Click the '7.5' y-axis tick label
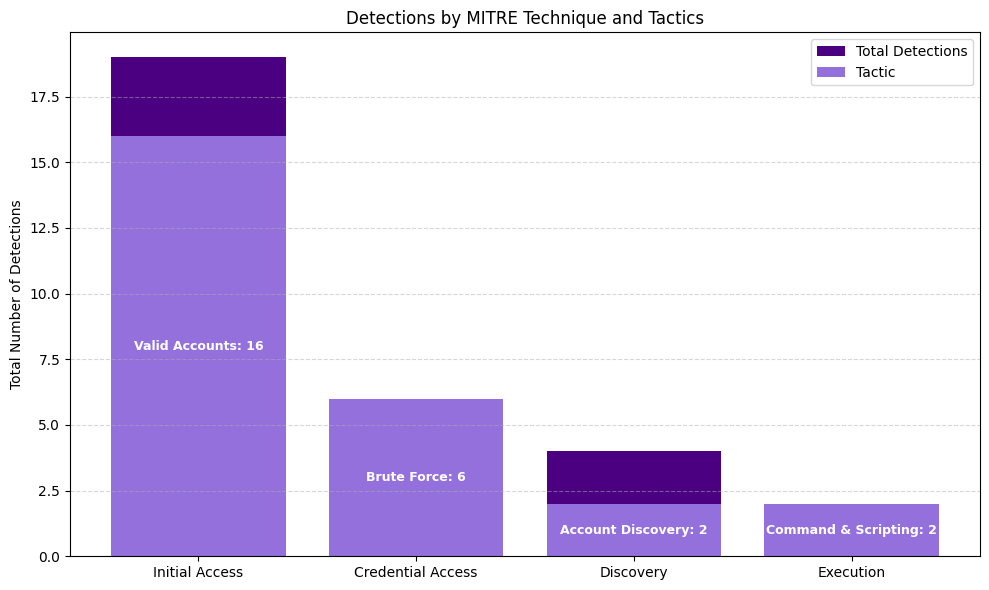This screenshot has width=989, height=590. coord(50,360)
